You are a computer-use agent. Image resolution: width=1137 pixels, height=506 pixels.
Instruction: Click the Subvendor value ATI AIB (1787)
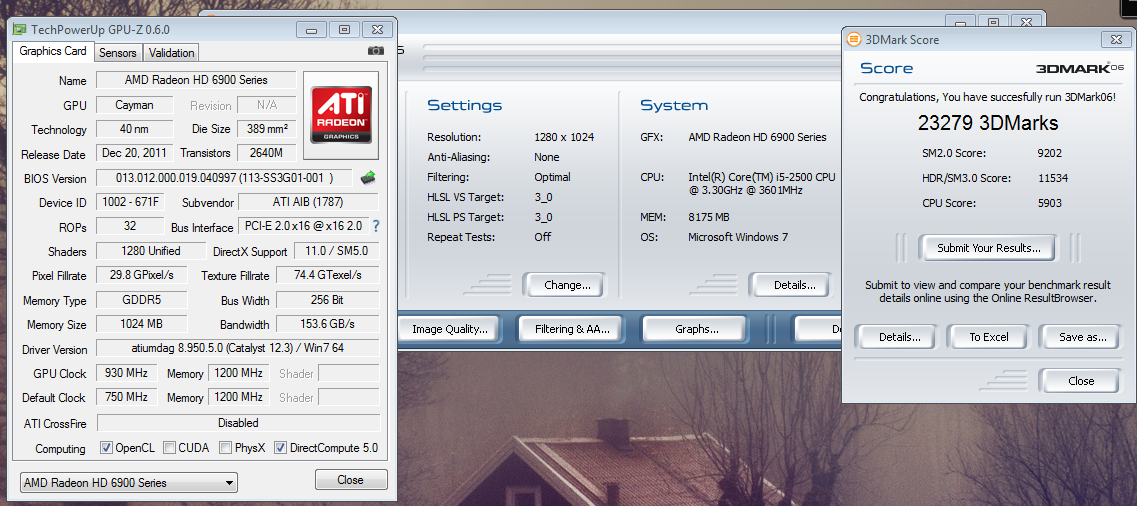click(308, 202)
